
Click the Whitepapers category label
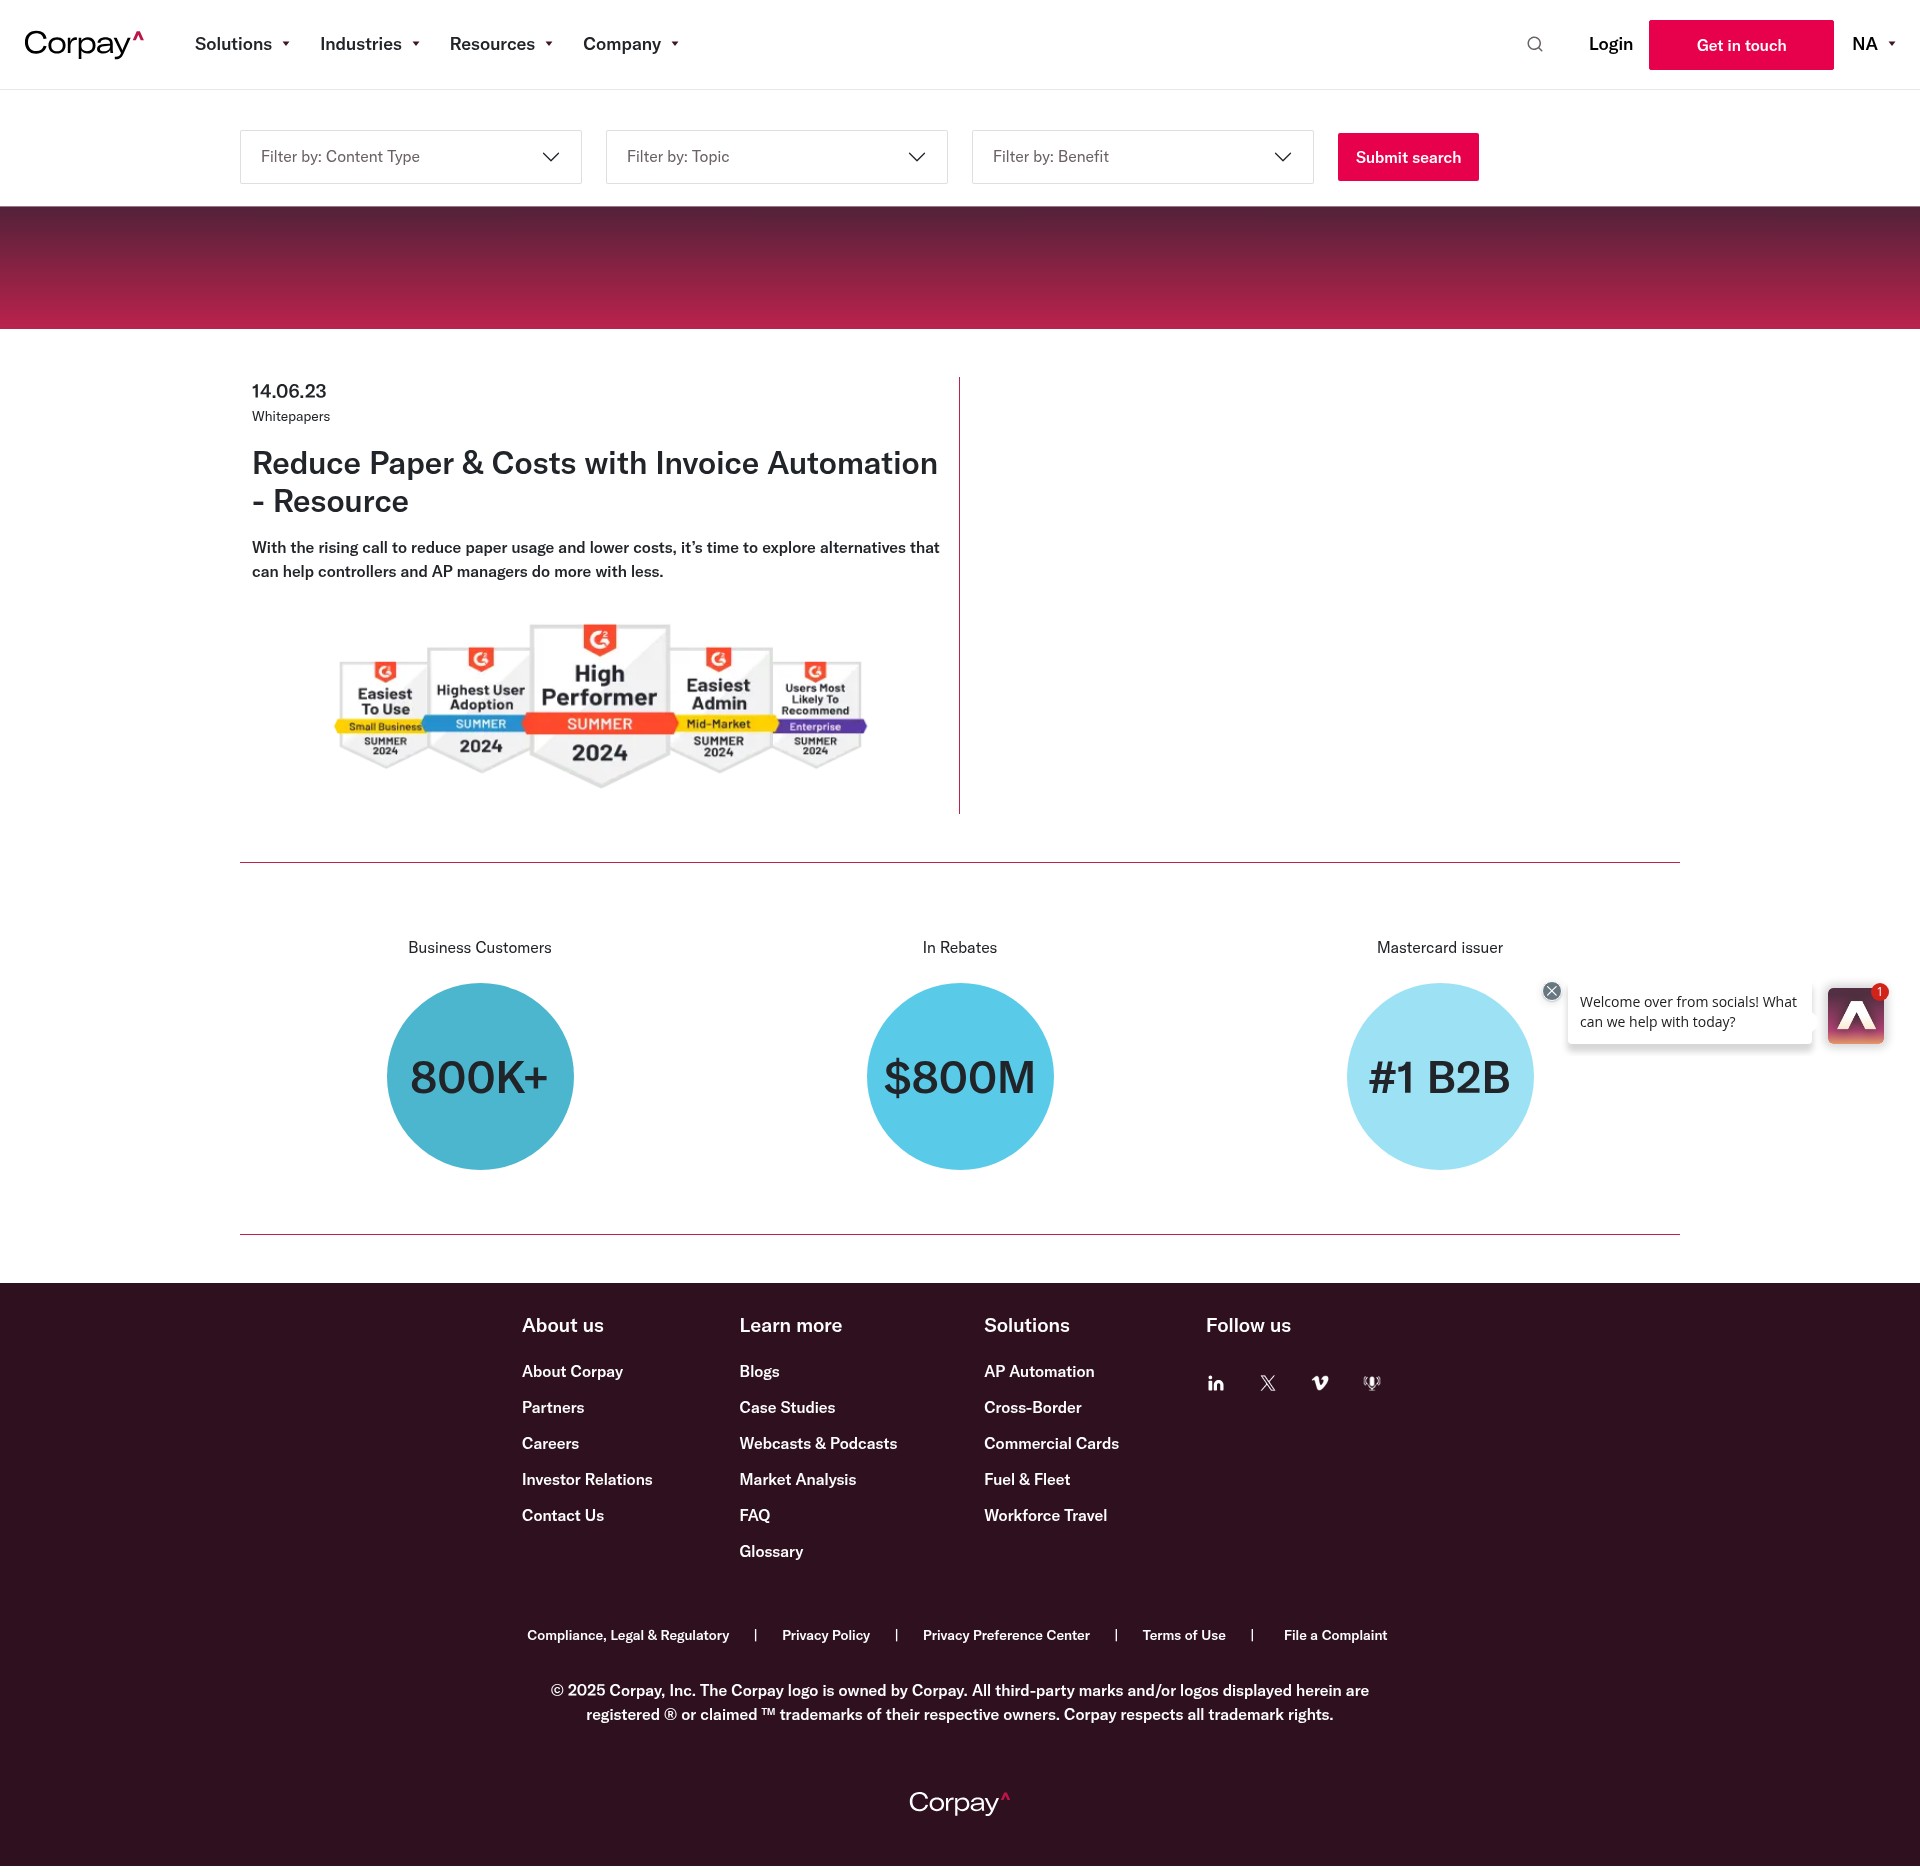291,416
